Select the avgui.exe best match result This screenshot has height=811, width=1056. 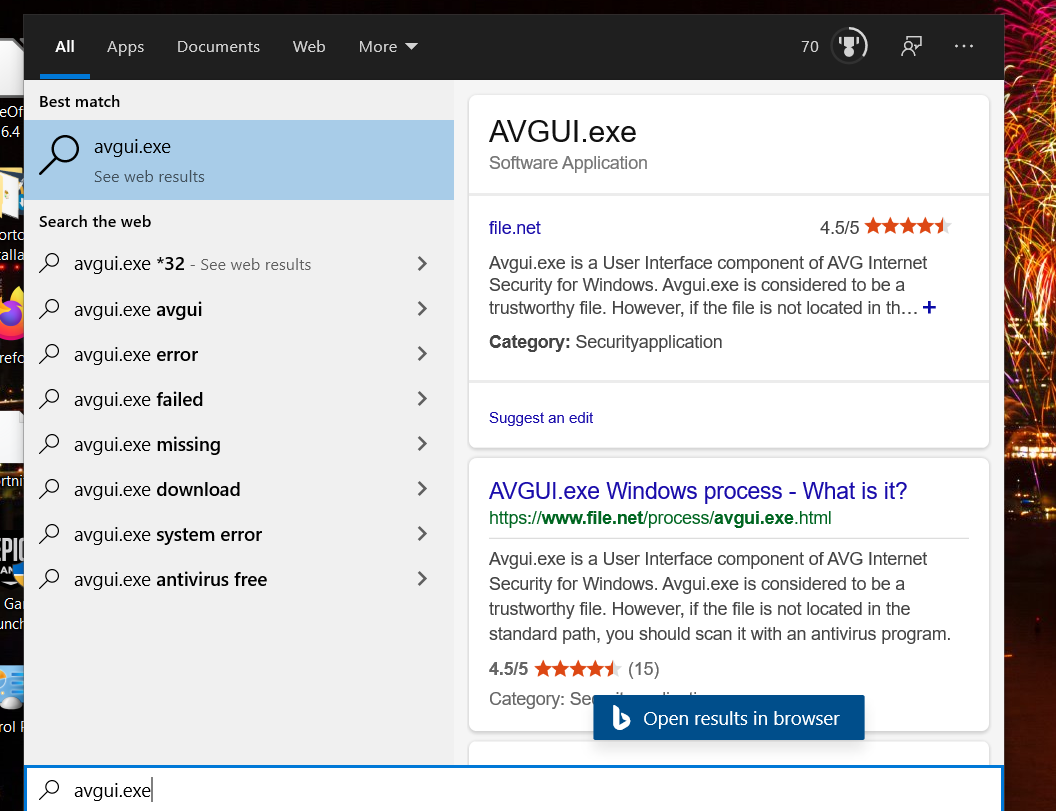coord(239,160)
